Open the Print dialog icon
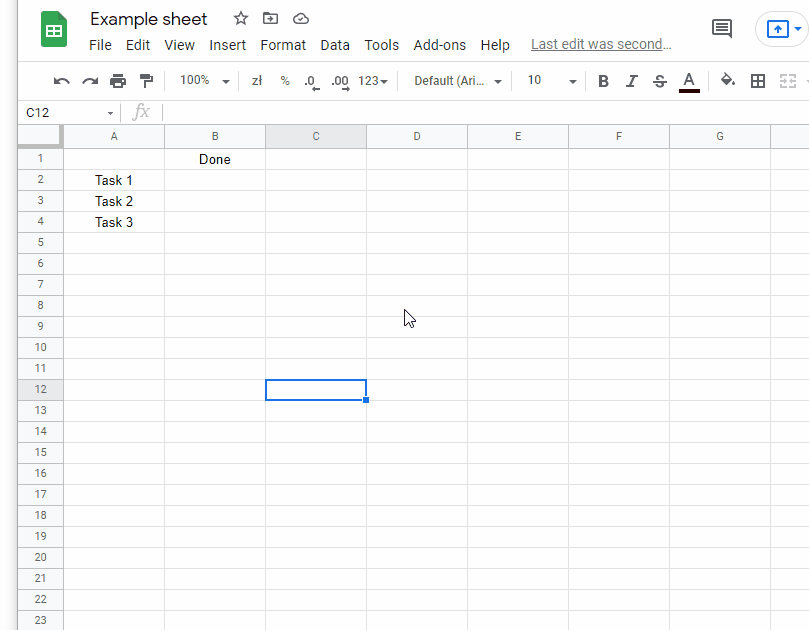The image size is (809, 630). point(117,80)
